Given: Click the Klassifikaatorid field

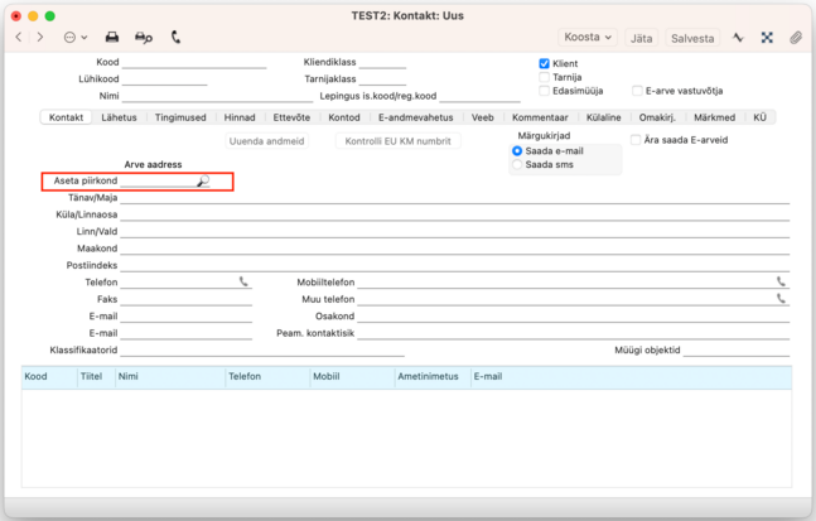Looking at the screenshot, I should click(x=262, y=350).
